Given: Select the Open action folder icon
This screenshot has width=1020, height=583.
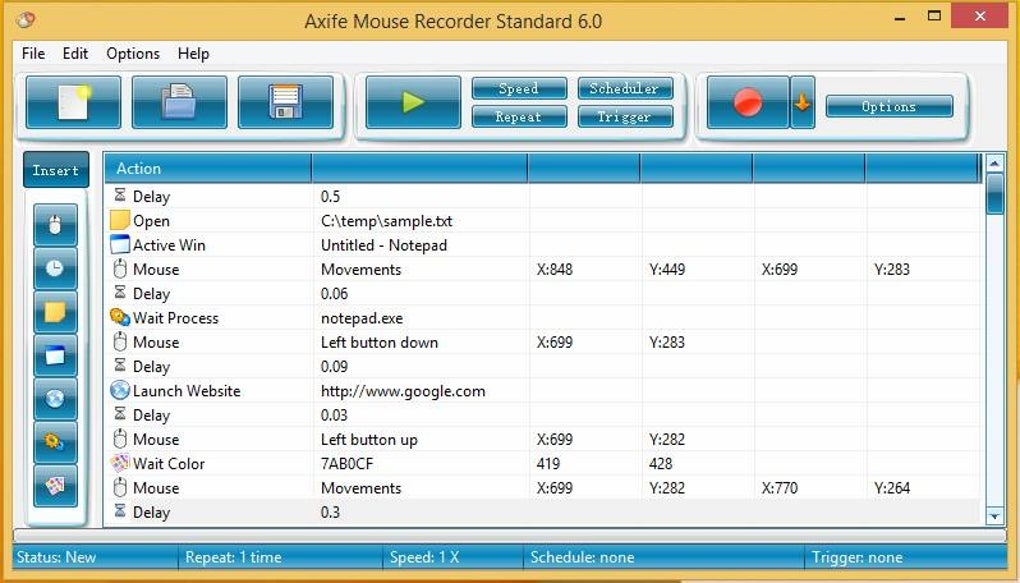Looking at the screenshot, I should coord(120,220).
